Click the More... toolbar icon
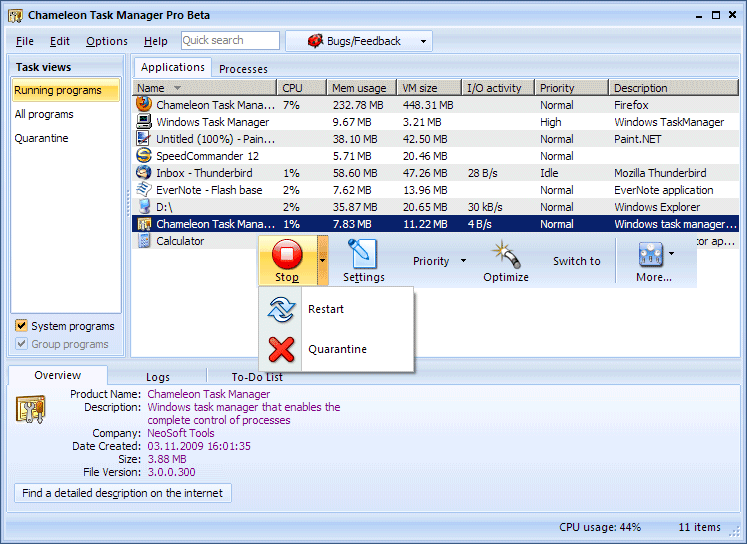 coord(651,254)
